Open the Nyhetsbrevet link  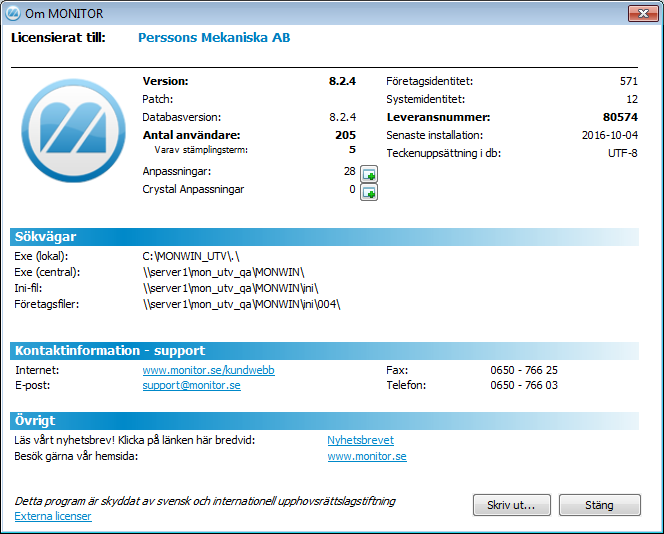360,440
